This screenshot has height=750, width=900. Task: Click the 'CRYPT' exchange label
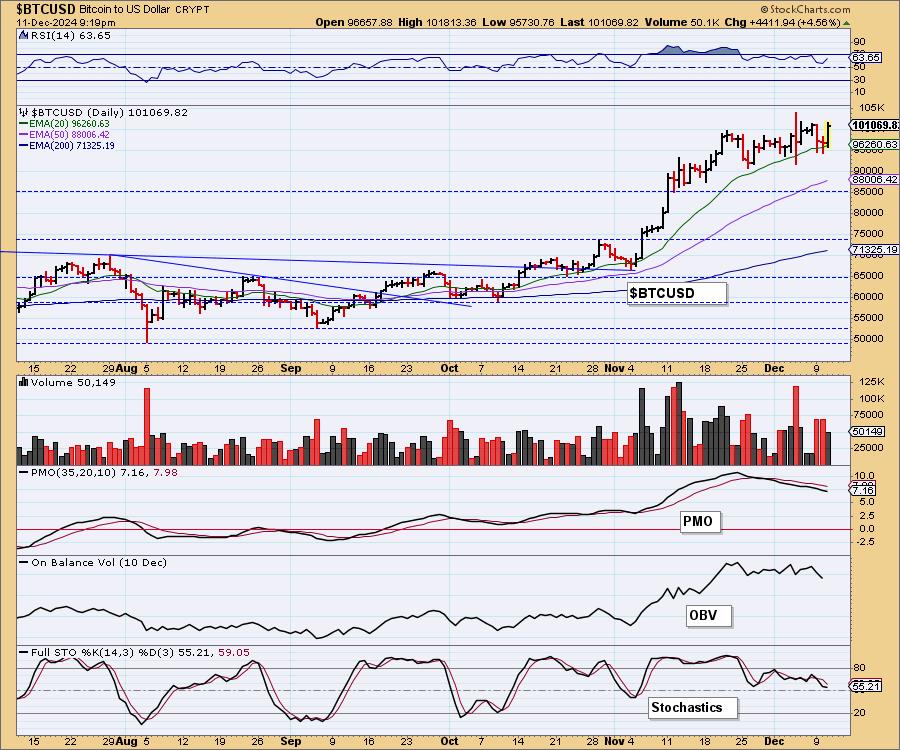point(193,10)
